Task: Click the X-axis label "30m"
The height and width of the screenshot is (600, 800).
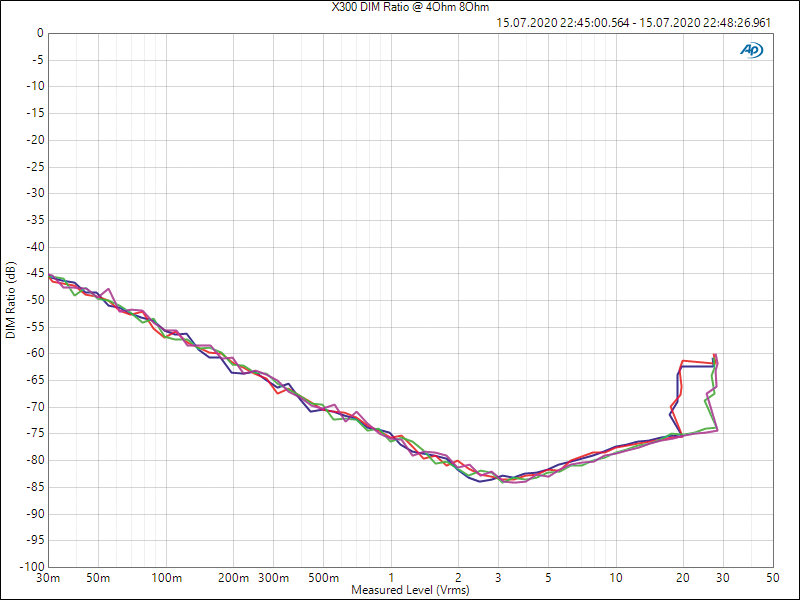Action: (x=49, y=578)
